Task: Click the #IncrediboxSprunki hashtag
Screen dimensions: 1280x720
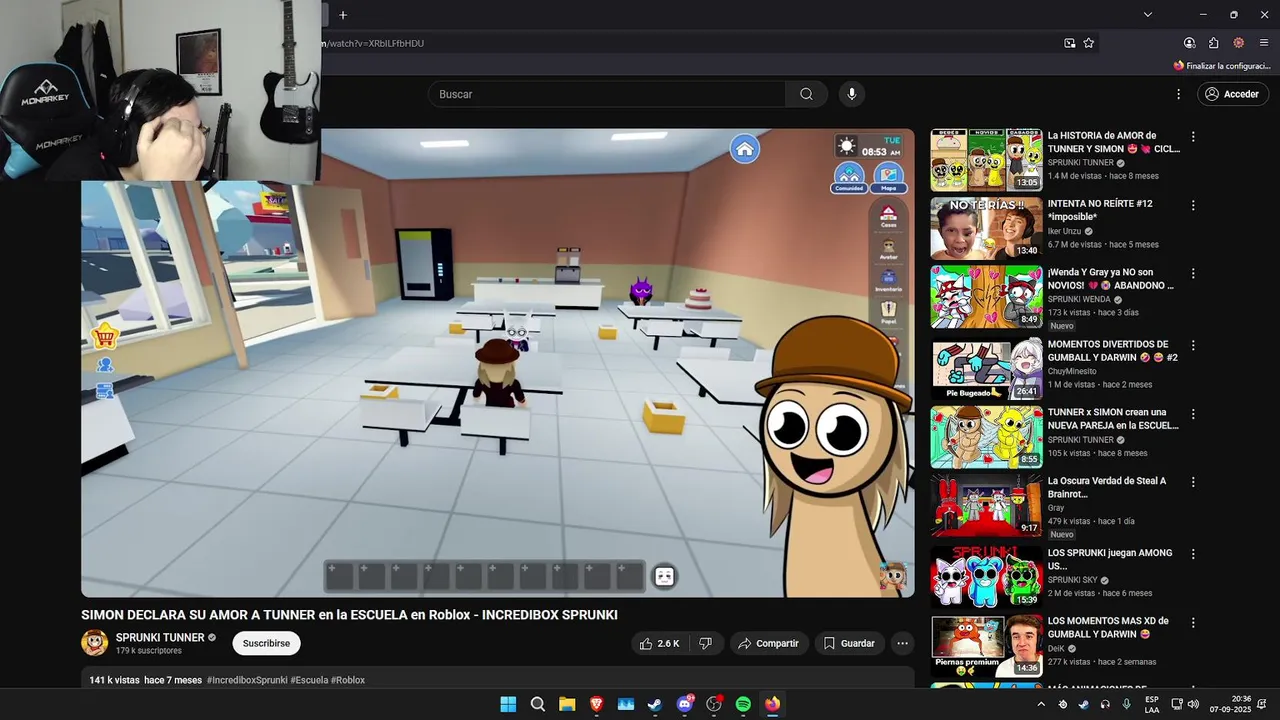Action: coord(247,680)
